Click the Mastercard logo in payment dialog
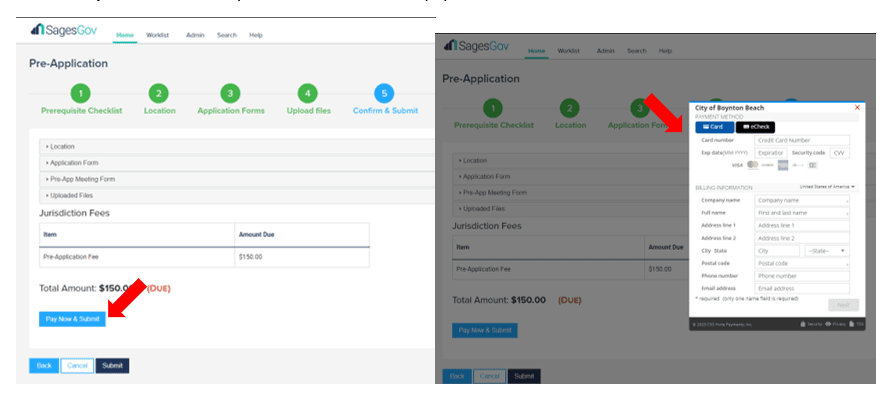893x406 pixels. point(753,165)
